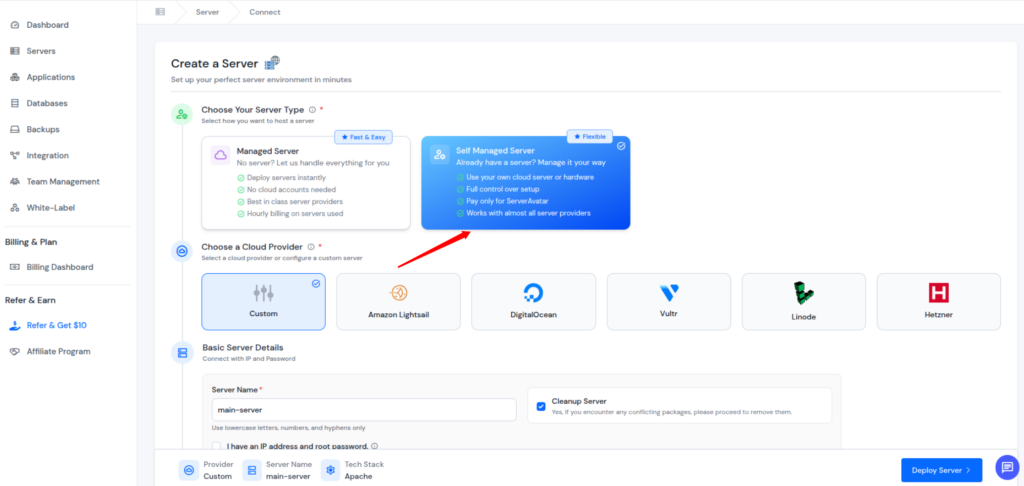
Task: Click the Hetzner logo
Action: click(938, 293)
